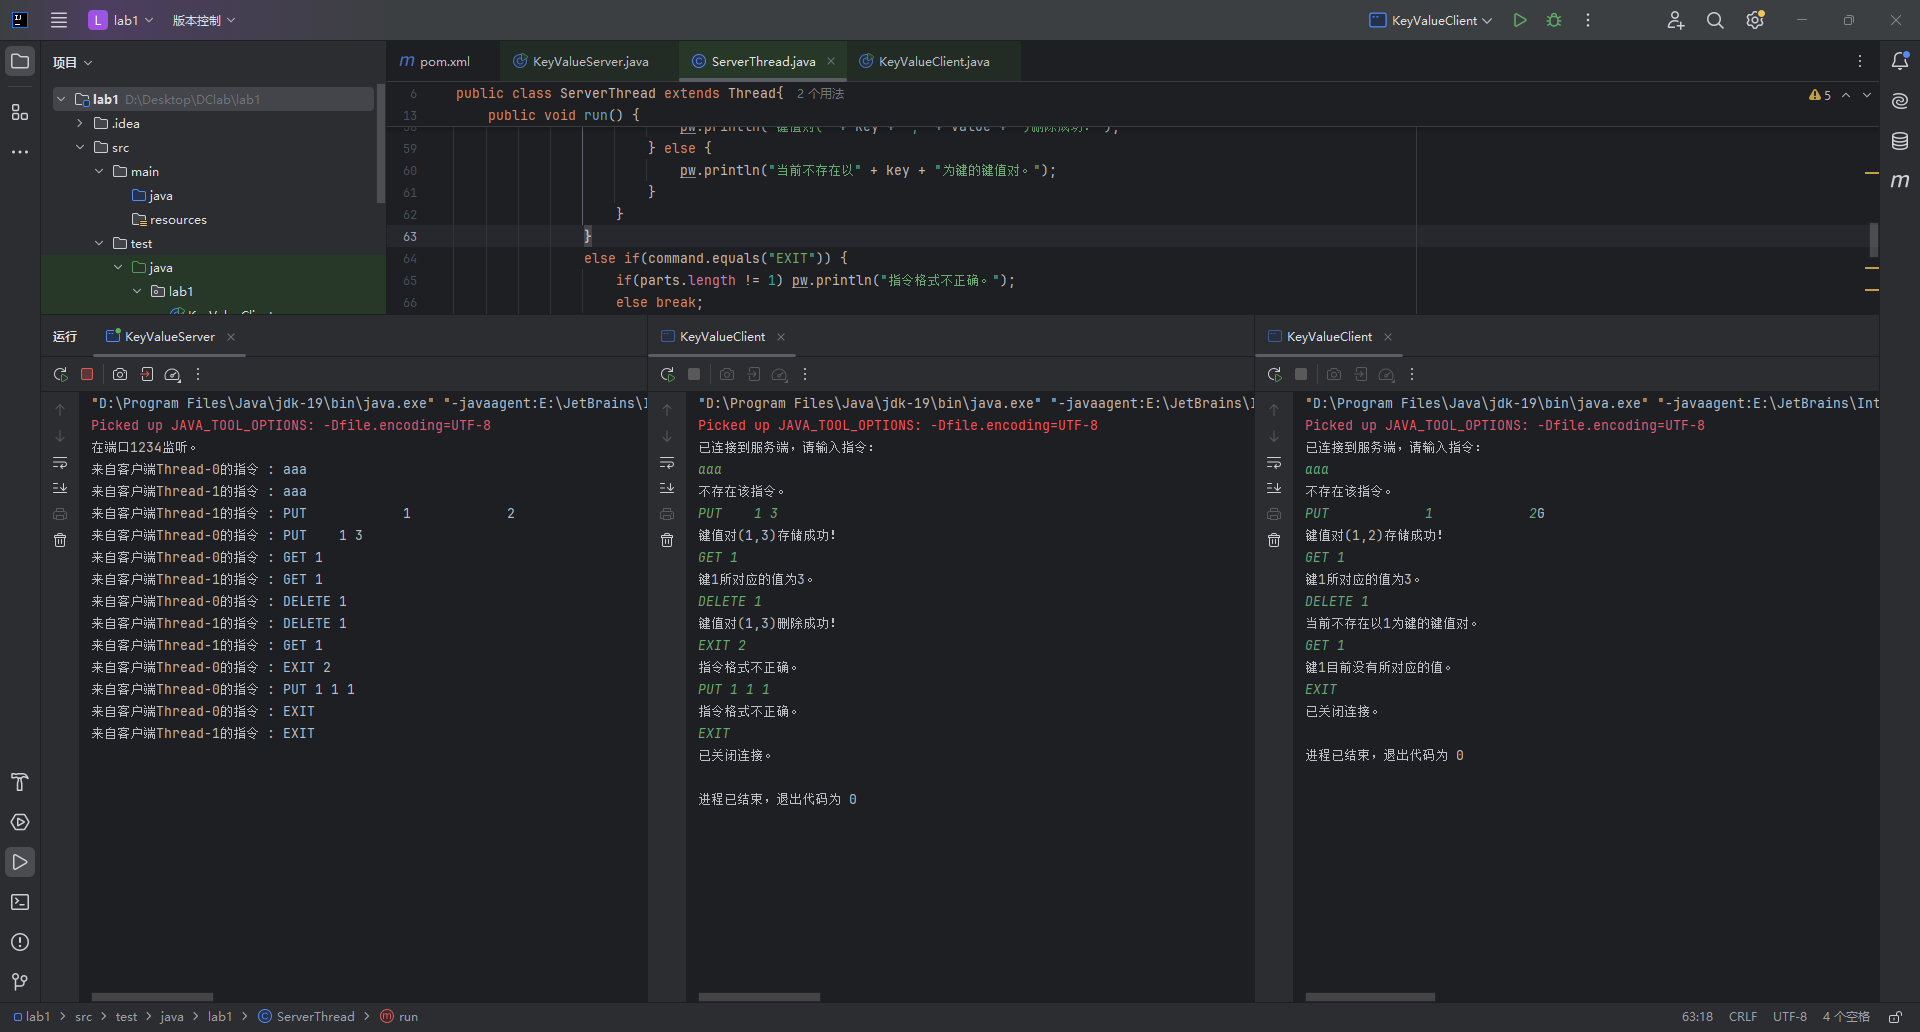Open Run tool window icon
This screenshot has height=1032, width=1920.
point(20,862)
